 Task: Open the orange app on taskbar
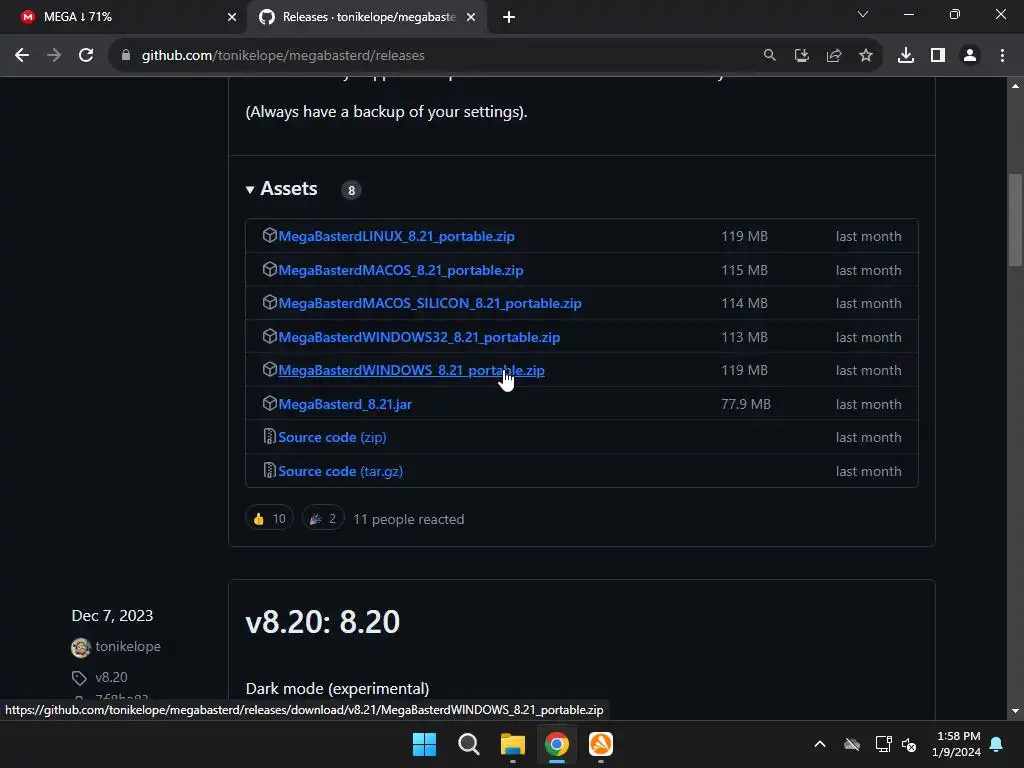pyautogui.click(x=601, y=744)
